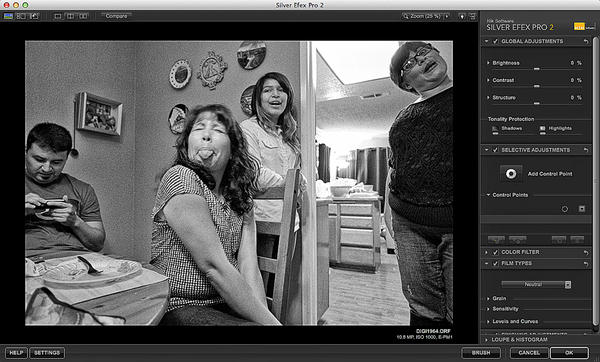Click the DIGI1964.ORF file name text

[x=433, y=331]
